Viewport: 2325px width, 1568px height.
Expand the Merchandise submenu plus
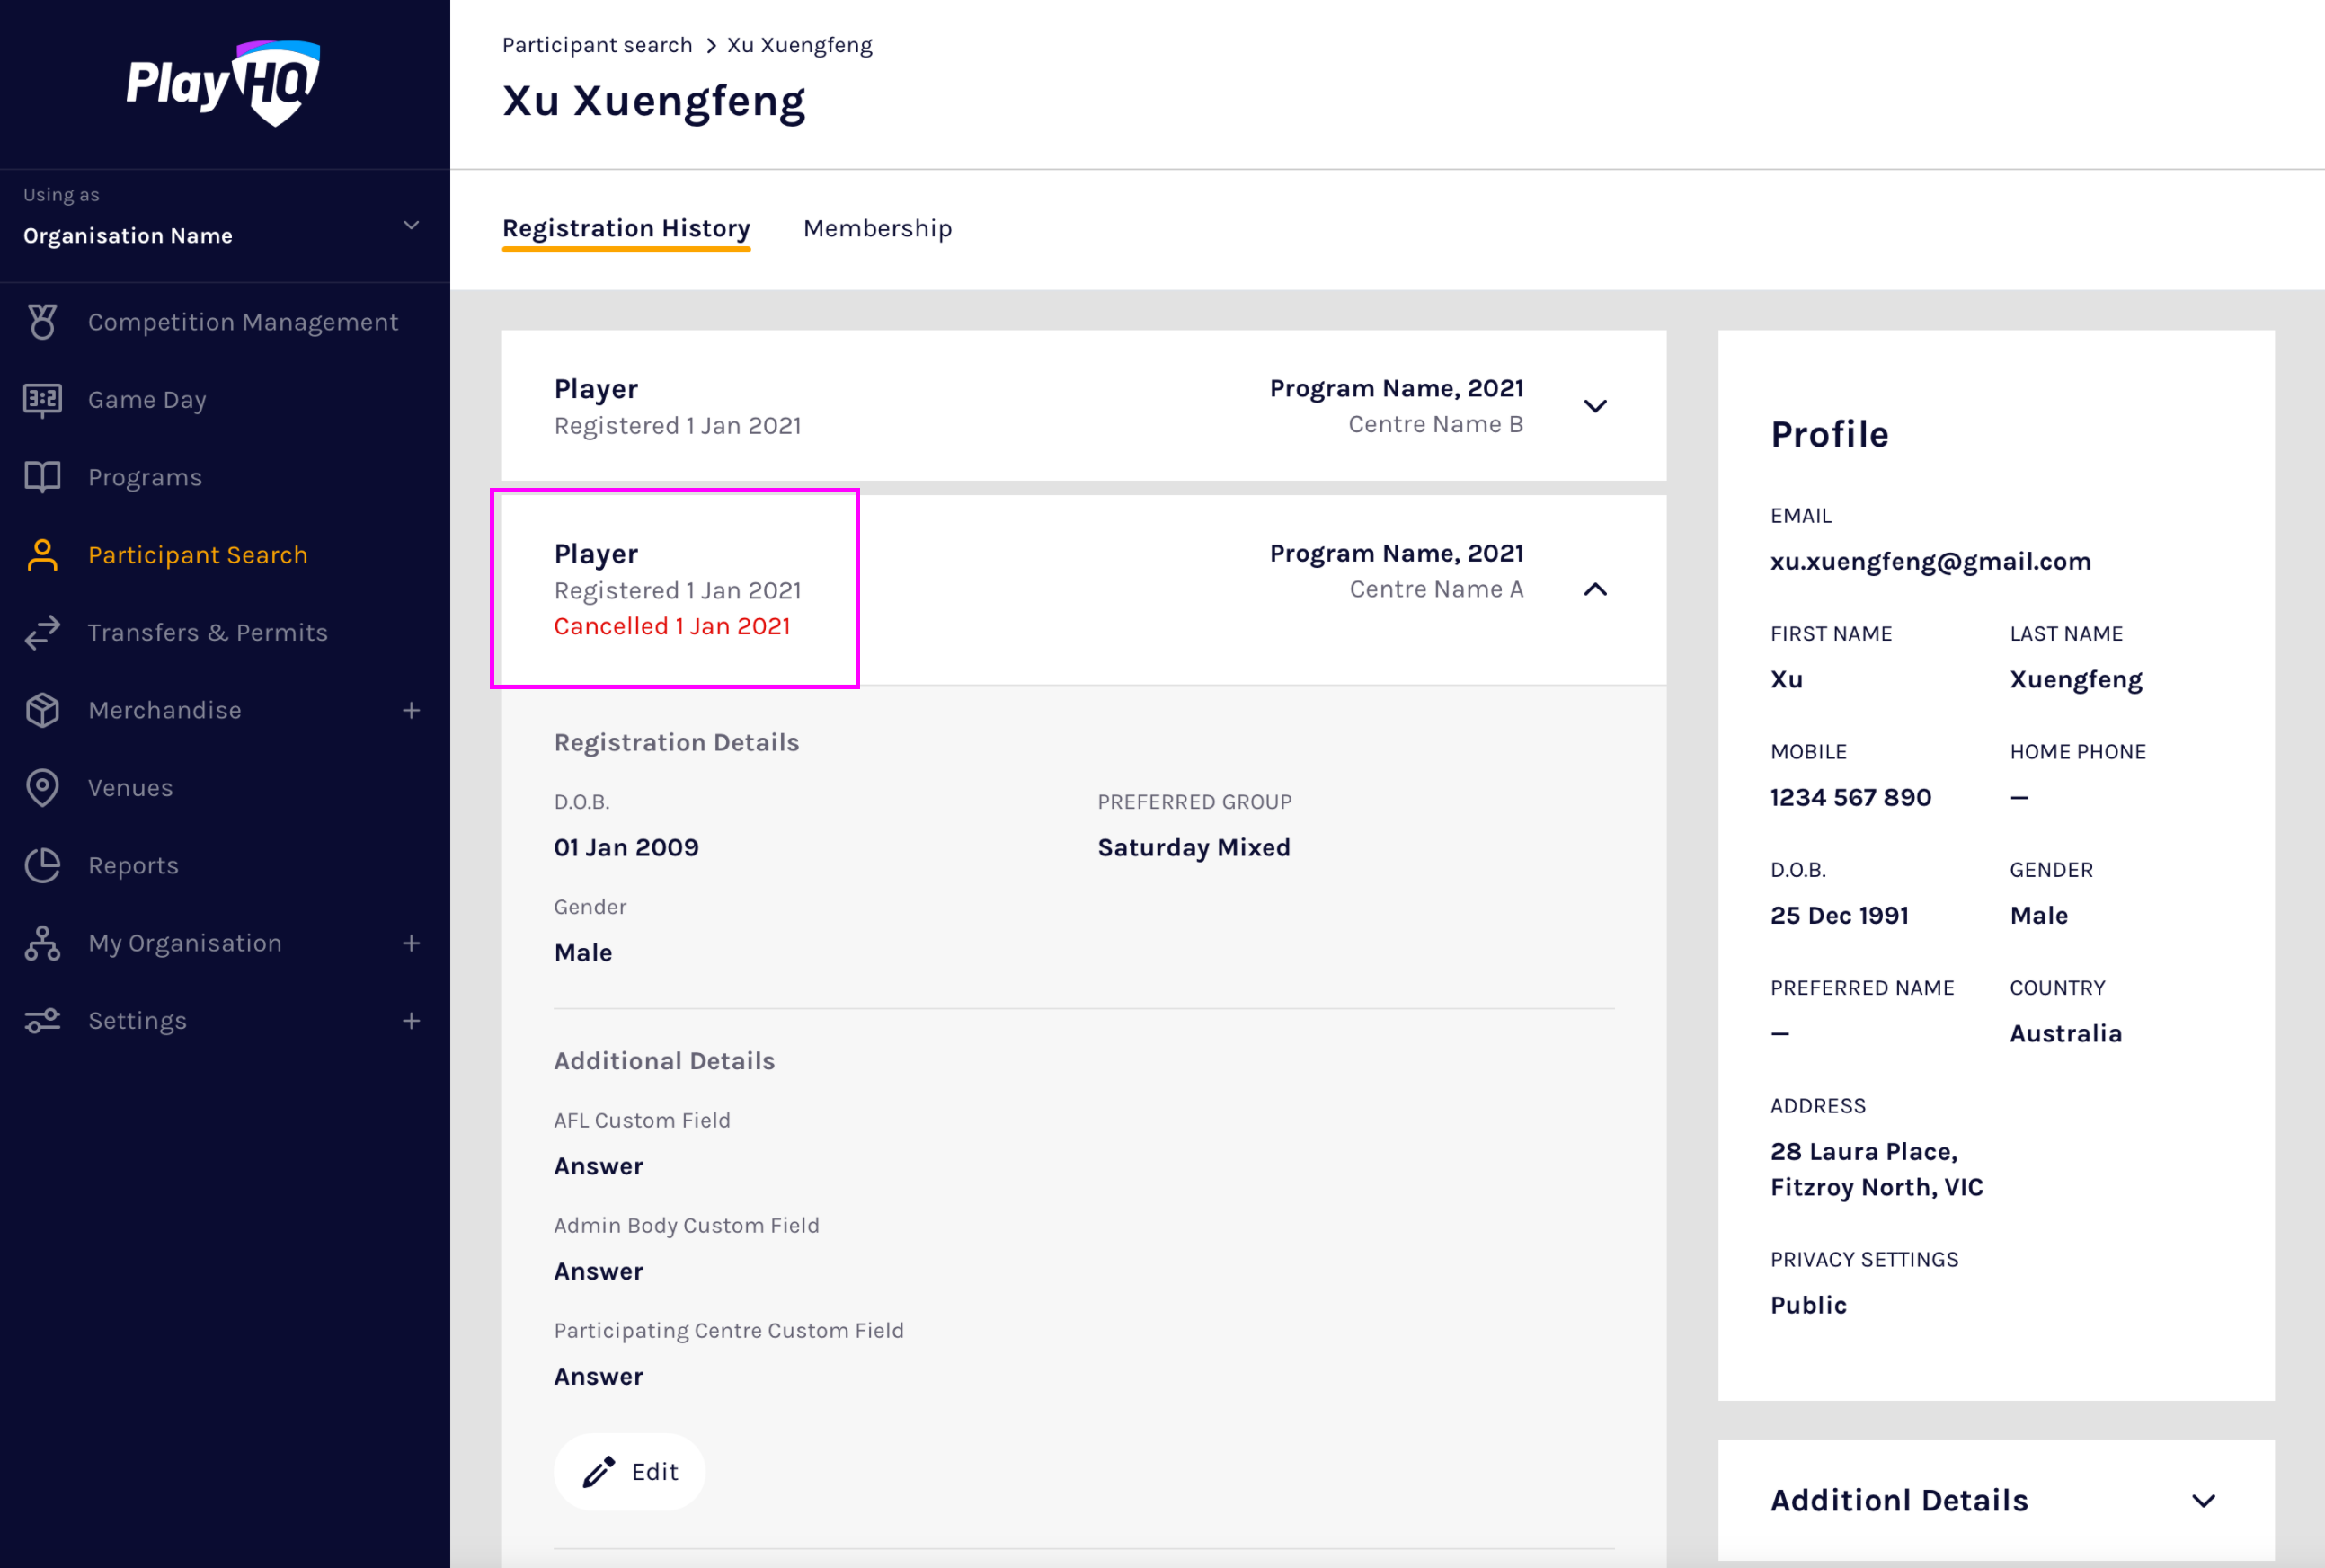coord(411,710)
